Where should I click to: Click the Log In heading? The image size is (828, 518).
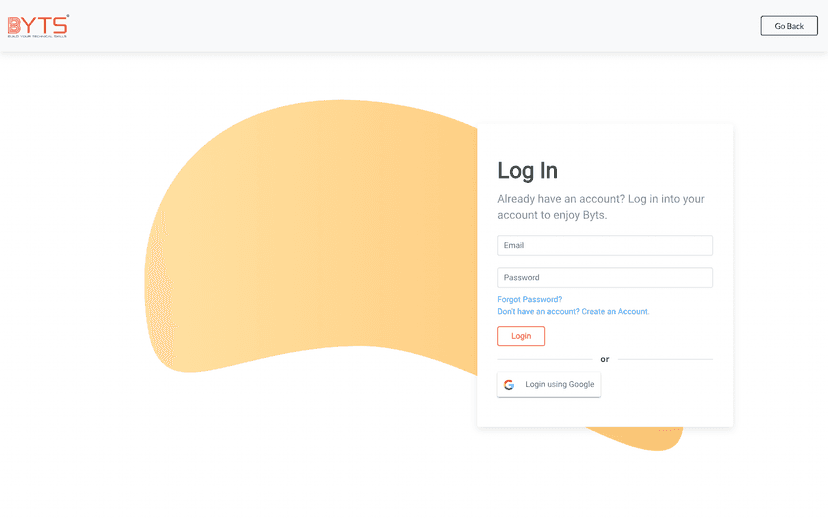point(527,170)
